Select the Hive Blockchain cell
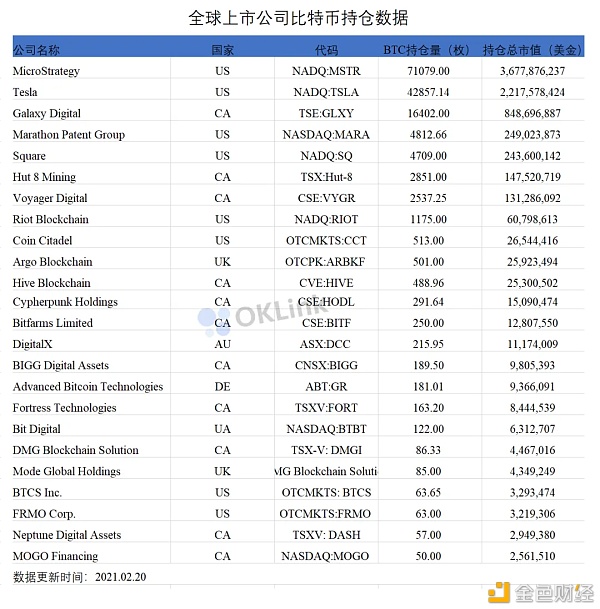 [52, 283]
